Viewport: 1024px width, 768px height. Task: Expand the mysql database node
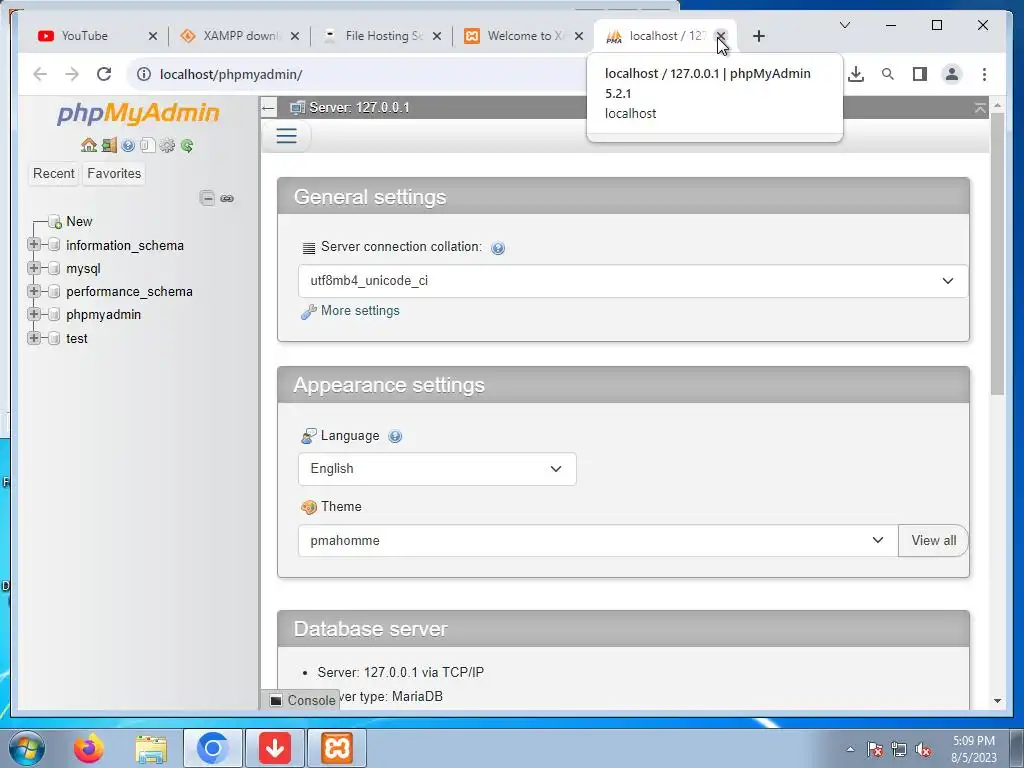pos(34,268)
